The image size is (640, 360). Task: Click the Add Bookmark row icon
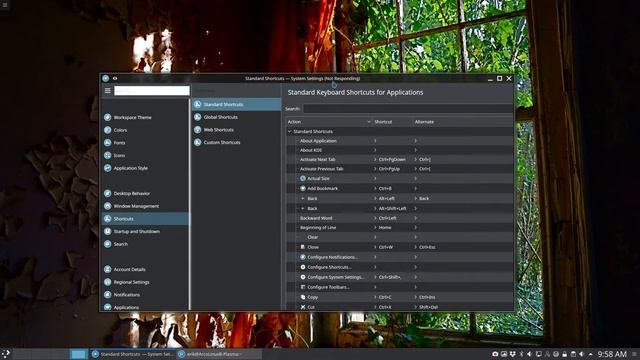[303, 189]
